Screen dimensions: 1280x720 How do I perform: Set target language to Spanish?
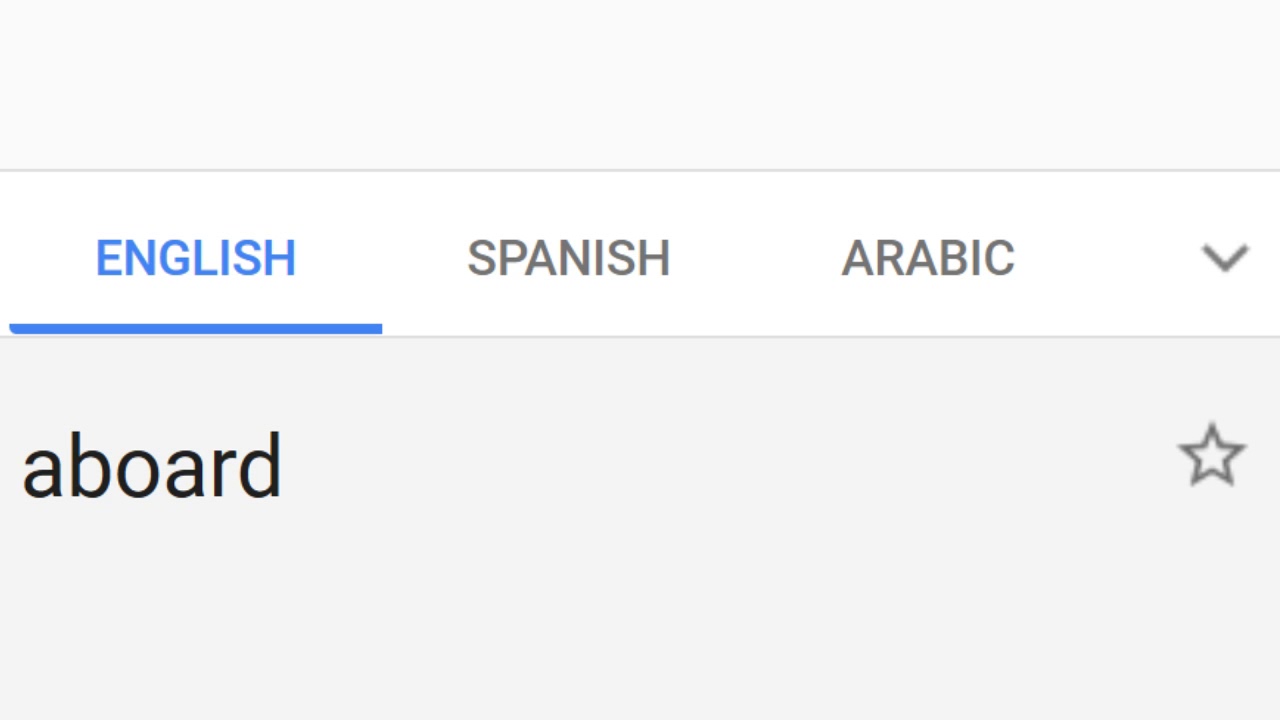tap(568, 258)
